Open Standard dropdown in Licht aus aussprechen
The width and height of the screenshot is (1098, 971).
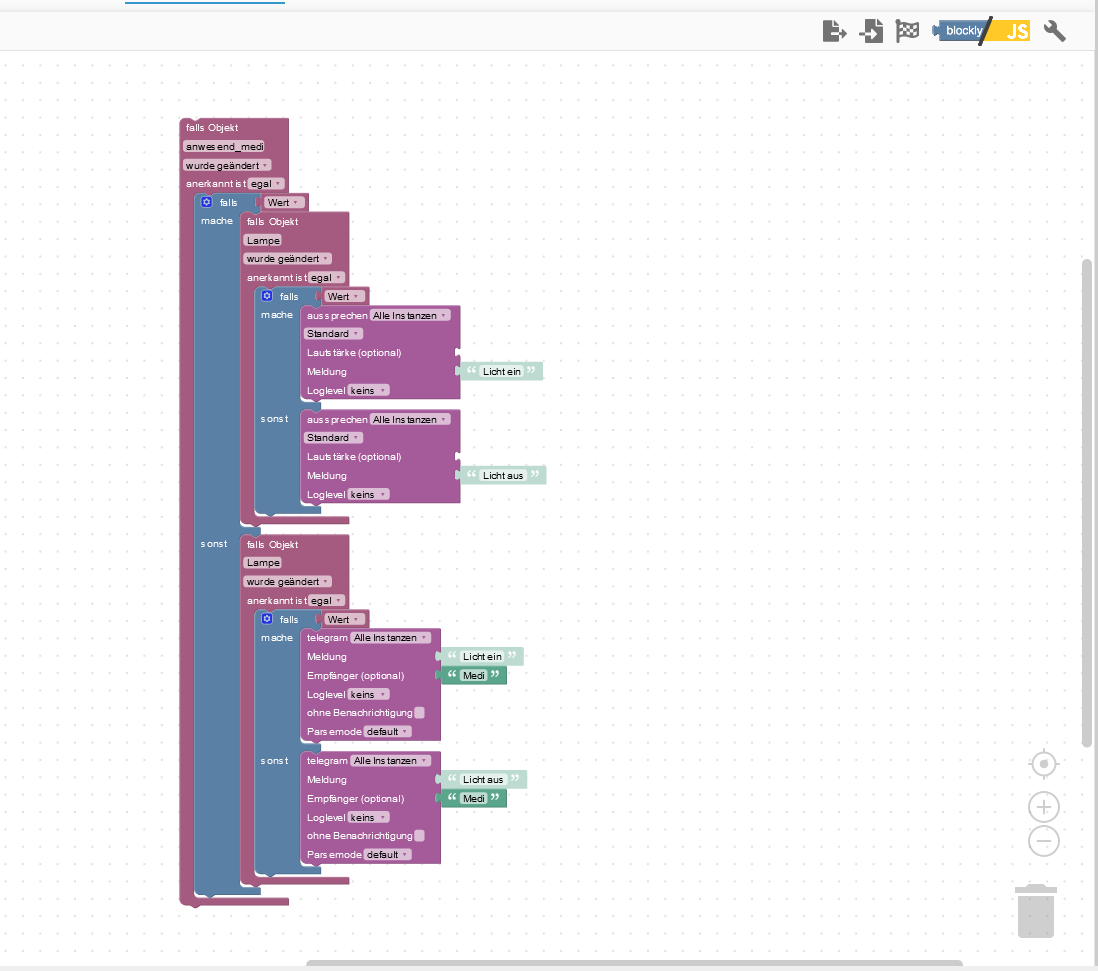click(333, 438)
